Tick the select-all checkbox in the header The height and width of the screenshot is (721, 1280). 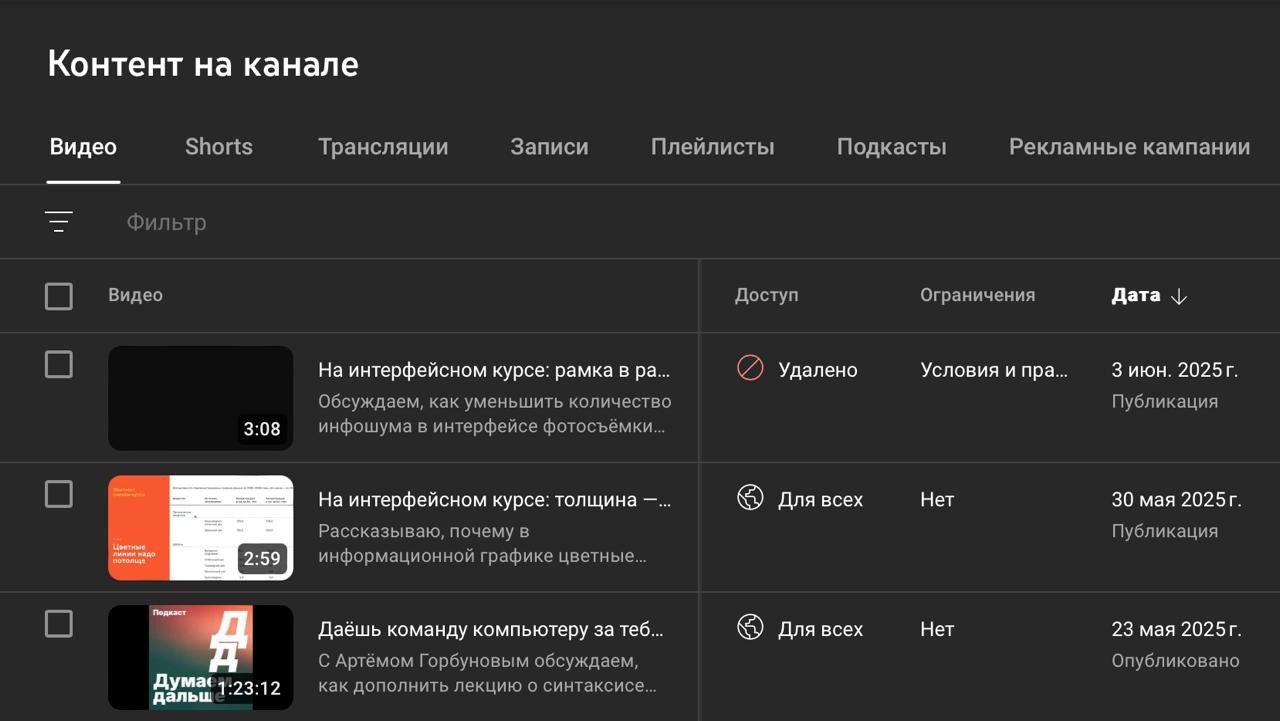[59, 296]
